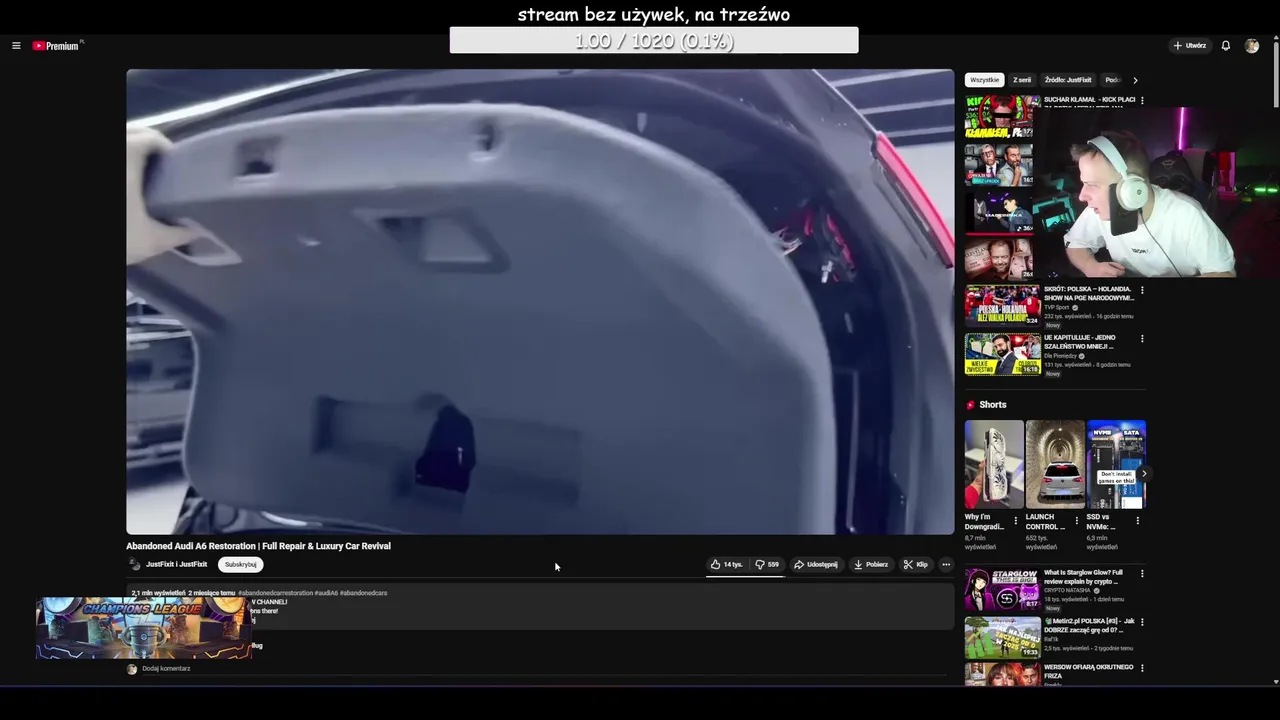Share the video via Udostępnij
The width and height of the screenshot is (1280, 720).
[x=816, y=565]
